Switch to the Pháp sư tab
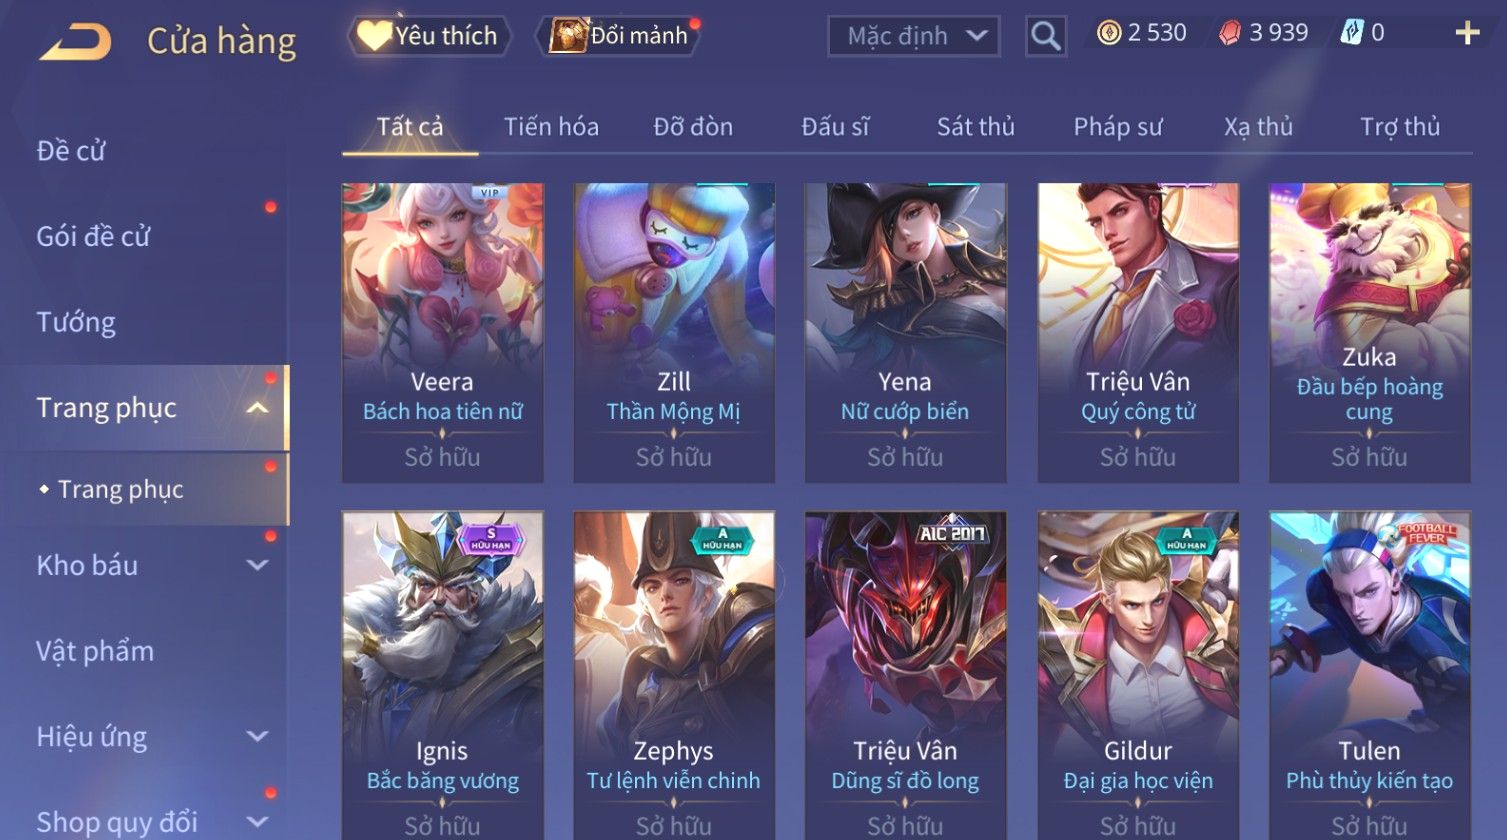The height and width of the screenshot is (840, 1507). [x=1118, y=127]
